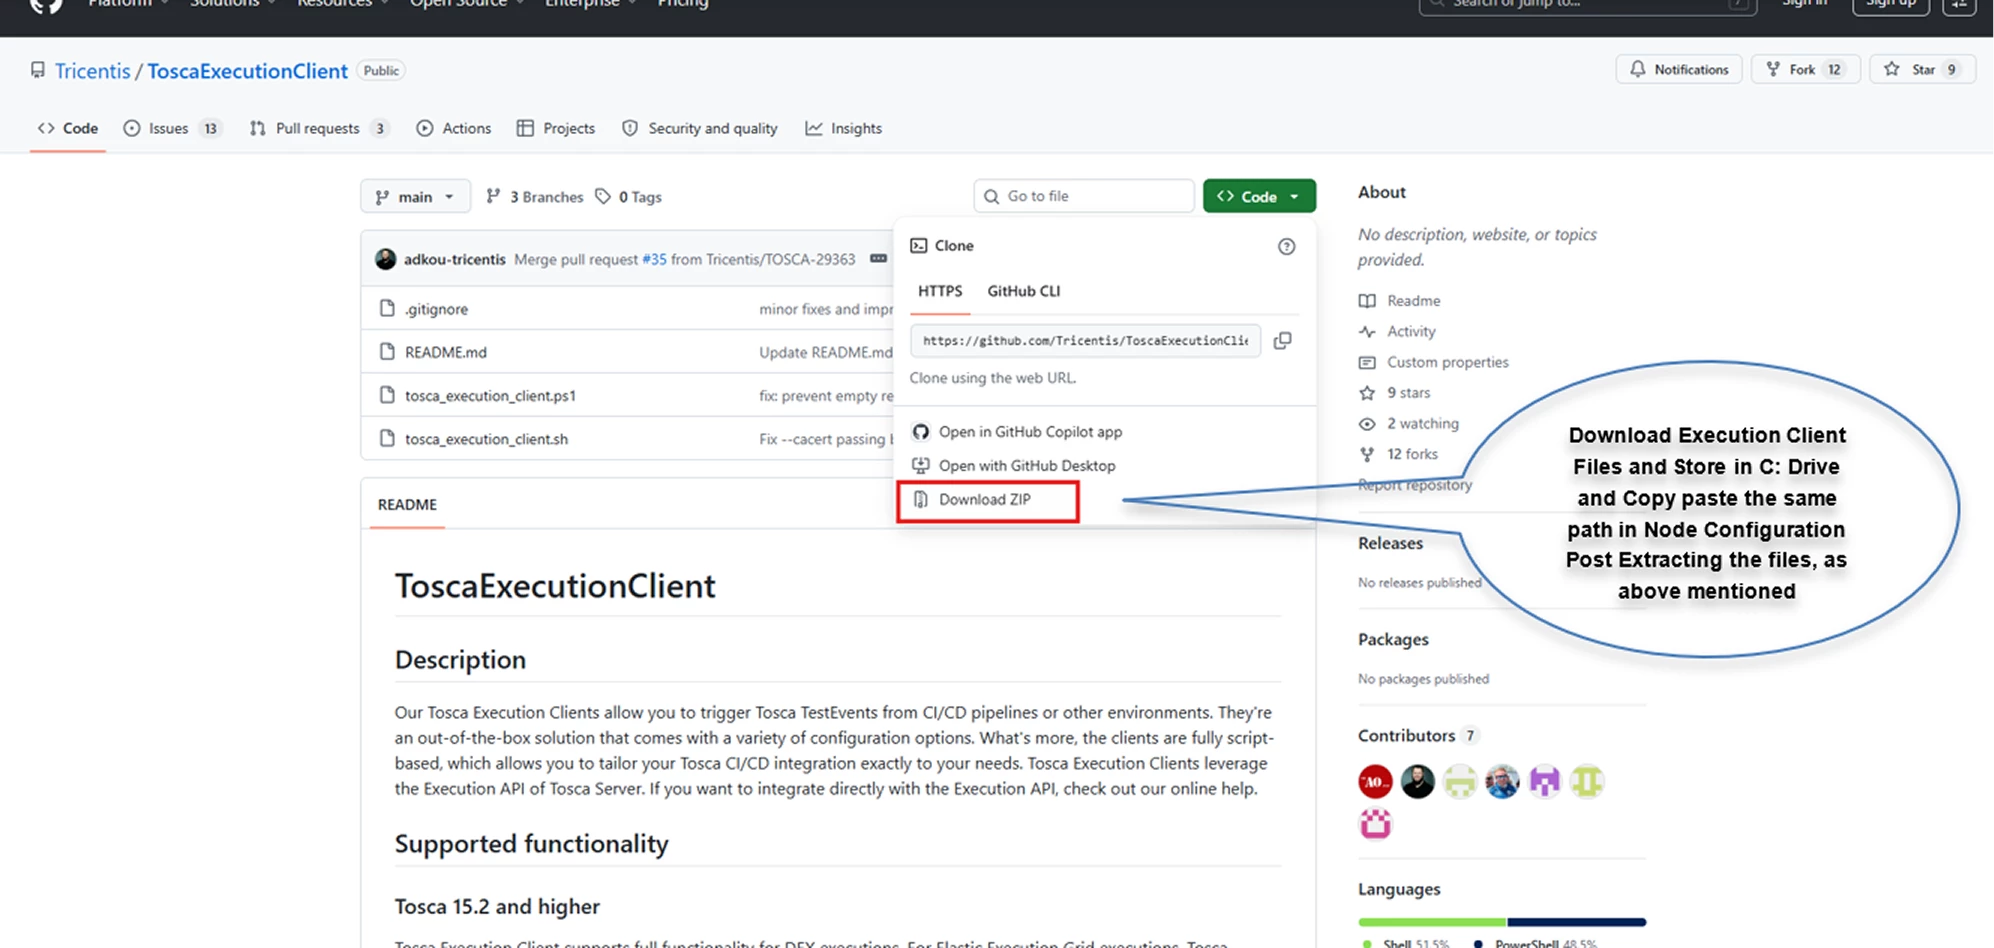Click the Activity pulse icon
This screenshot has width=1994, height=948.
coord(1367,331)
